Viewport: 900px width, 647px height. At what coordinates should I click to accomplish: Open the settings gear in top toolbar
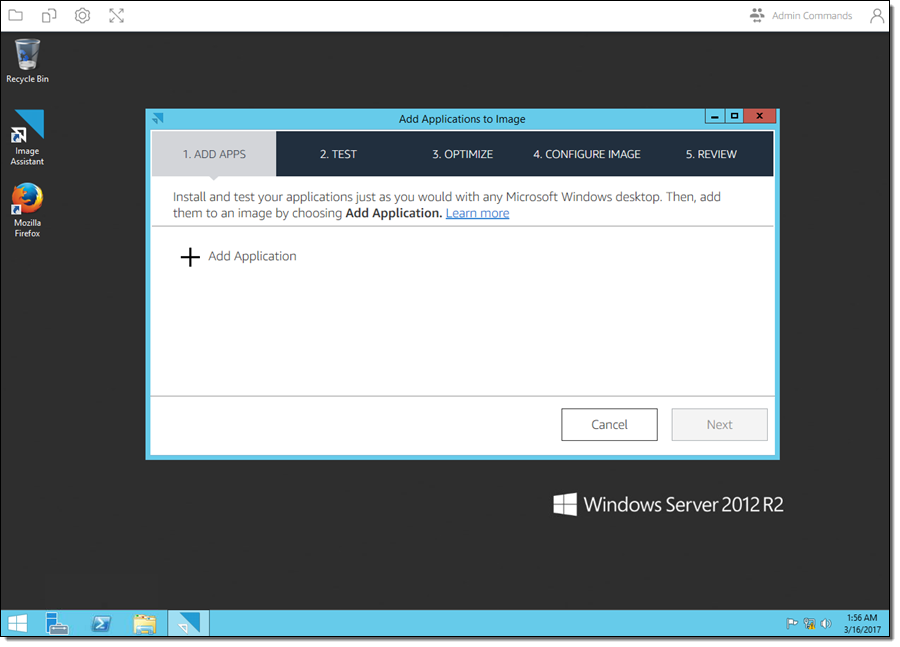click(83, 16)
